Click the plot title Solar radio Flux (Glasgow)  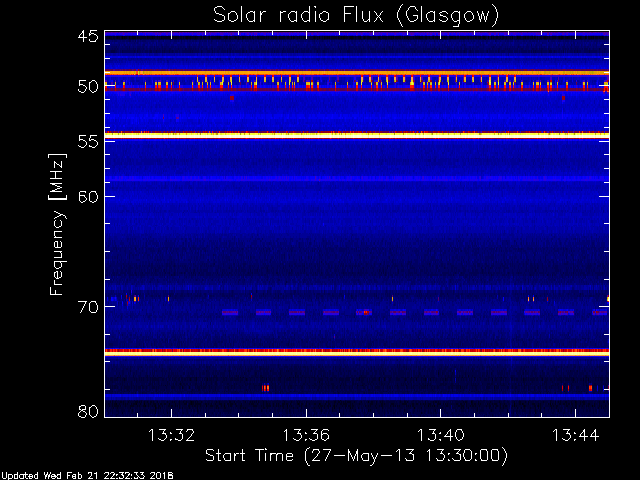(356, 16)
